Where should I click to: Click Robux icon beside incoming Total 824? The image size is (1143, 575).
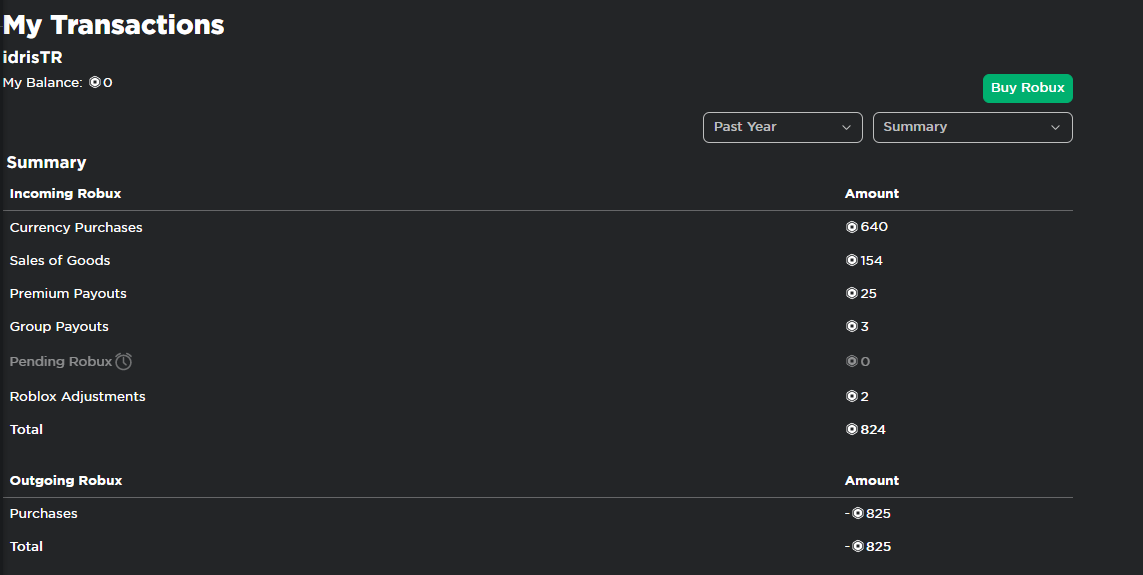coord(852,429)
